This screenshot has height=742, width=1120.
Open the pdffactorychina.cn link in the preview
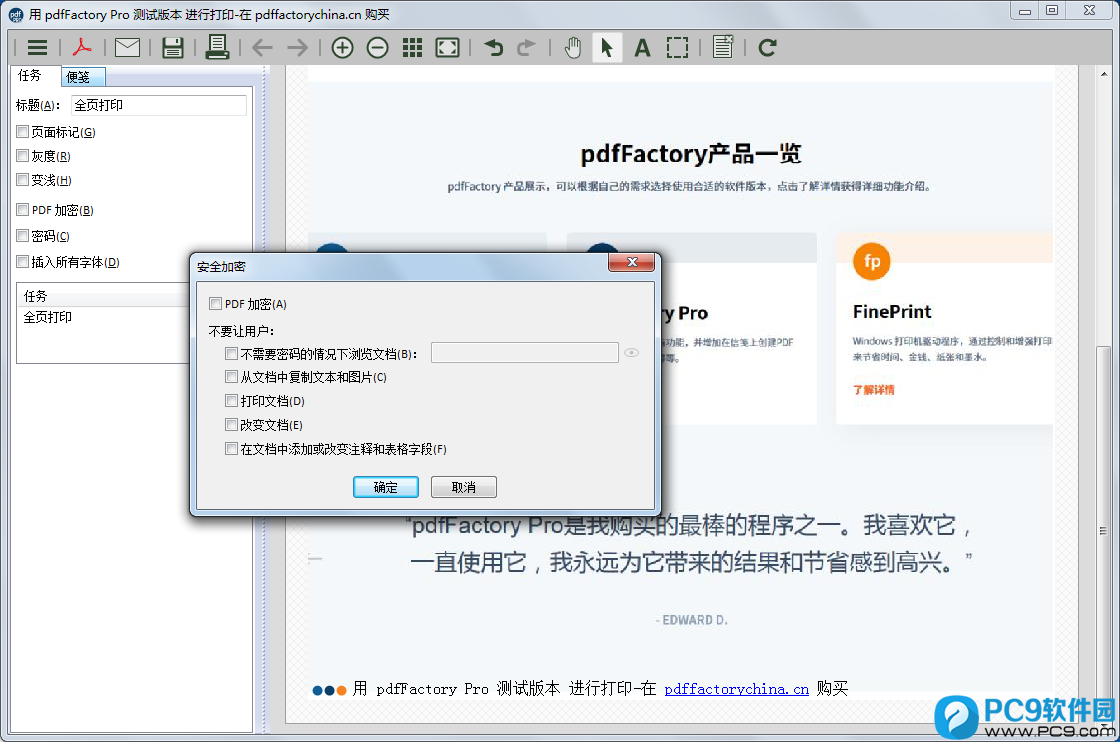coord(736,689)
